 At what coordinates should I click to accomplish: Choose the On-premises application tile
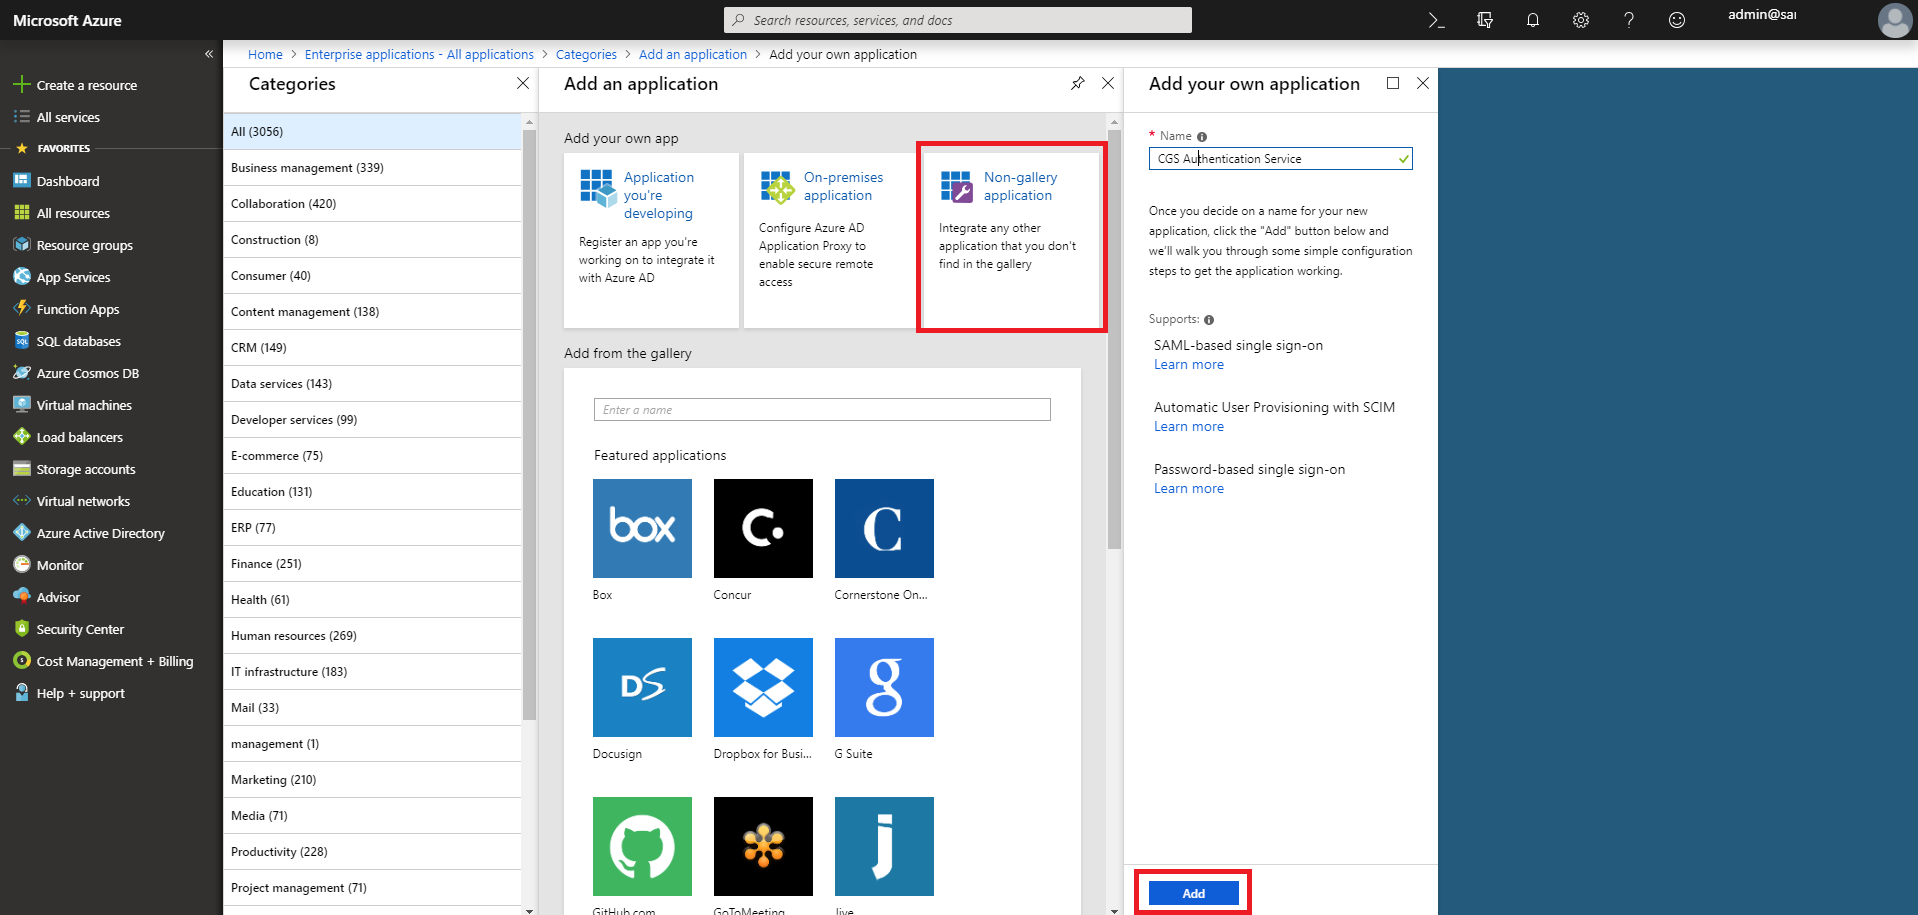click(831, 240)
